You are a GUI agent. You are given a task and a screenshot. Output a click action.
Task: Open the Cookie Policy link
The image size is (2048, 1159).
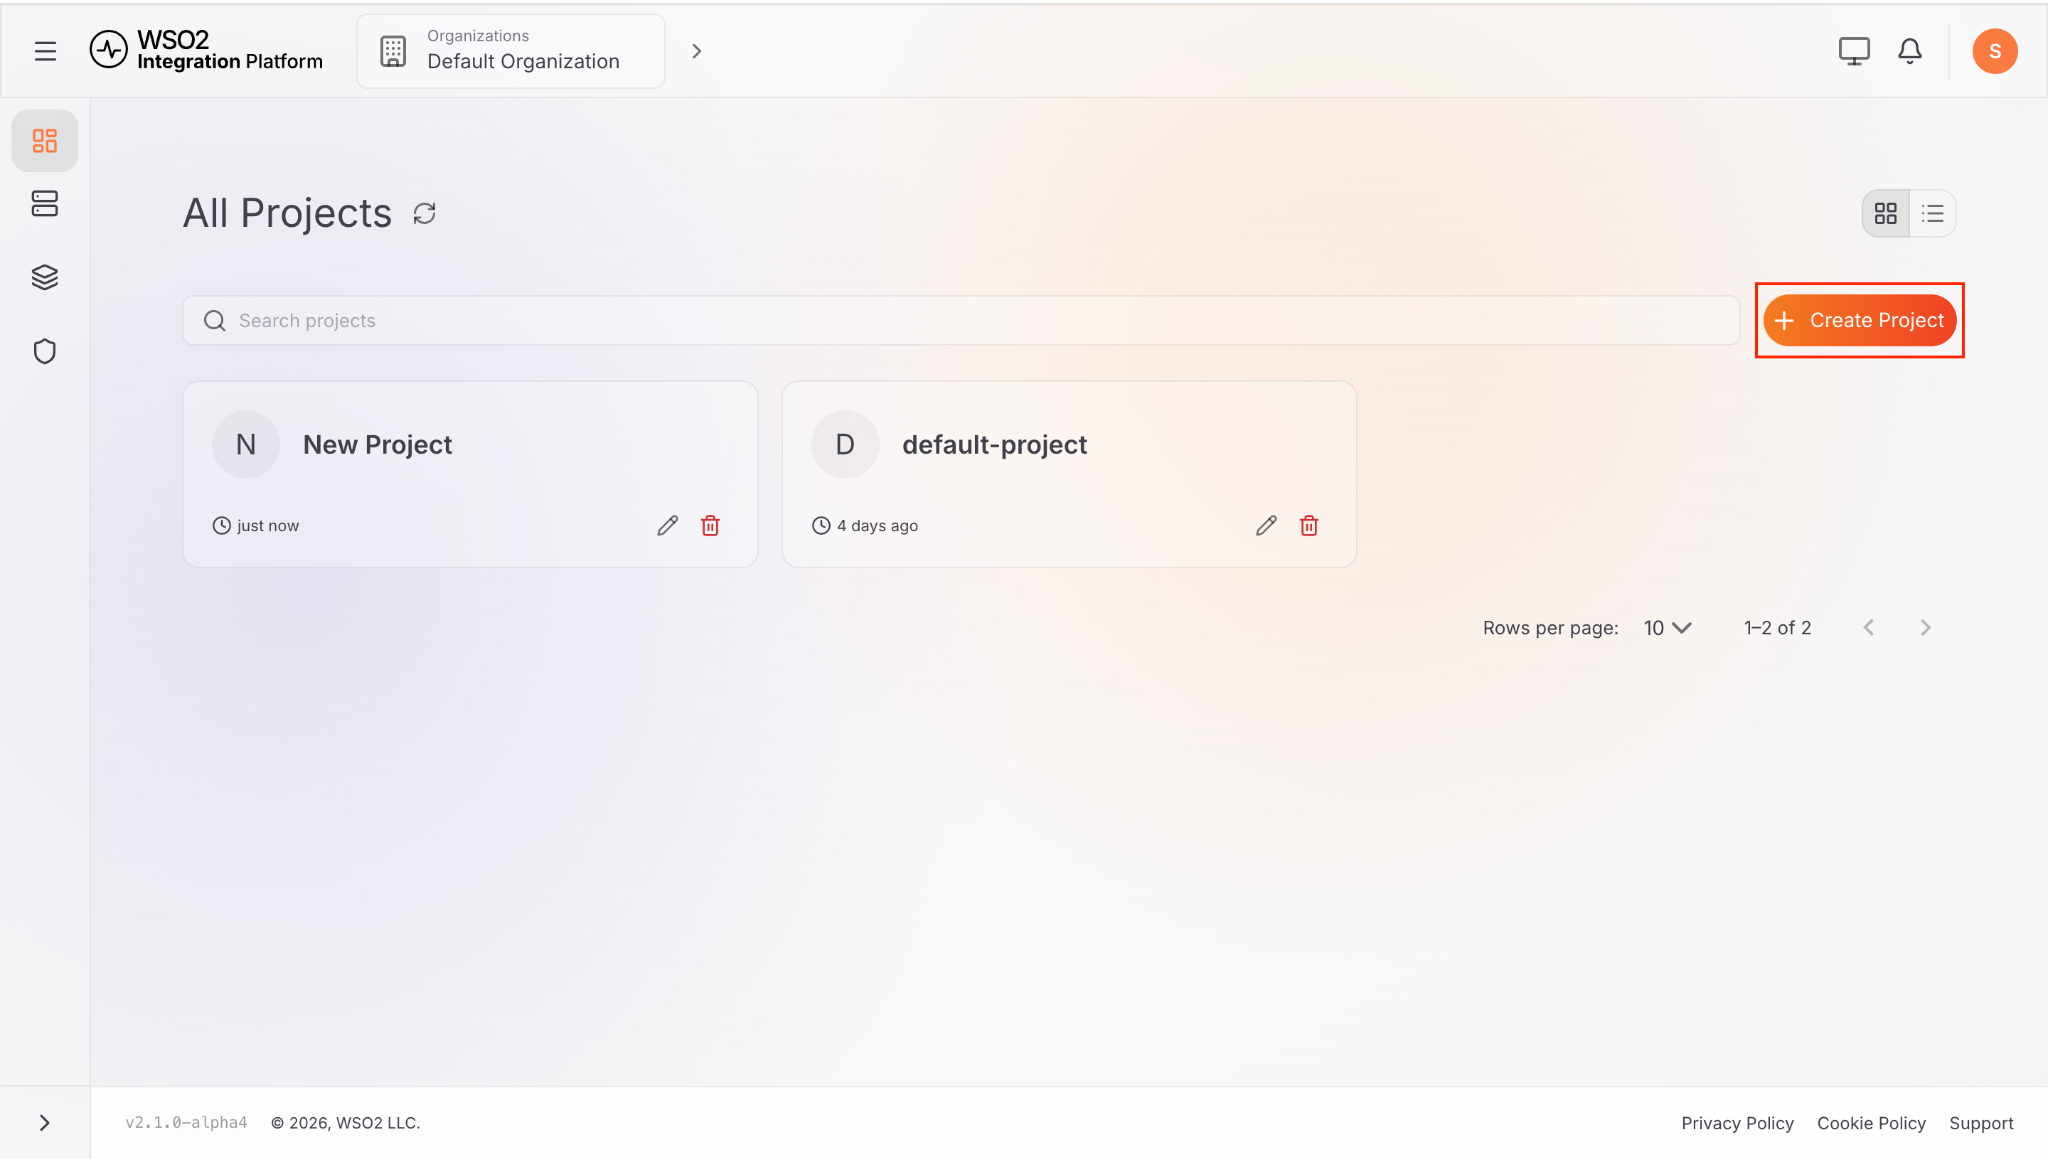pos(1871,1123)
